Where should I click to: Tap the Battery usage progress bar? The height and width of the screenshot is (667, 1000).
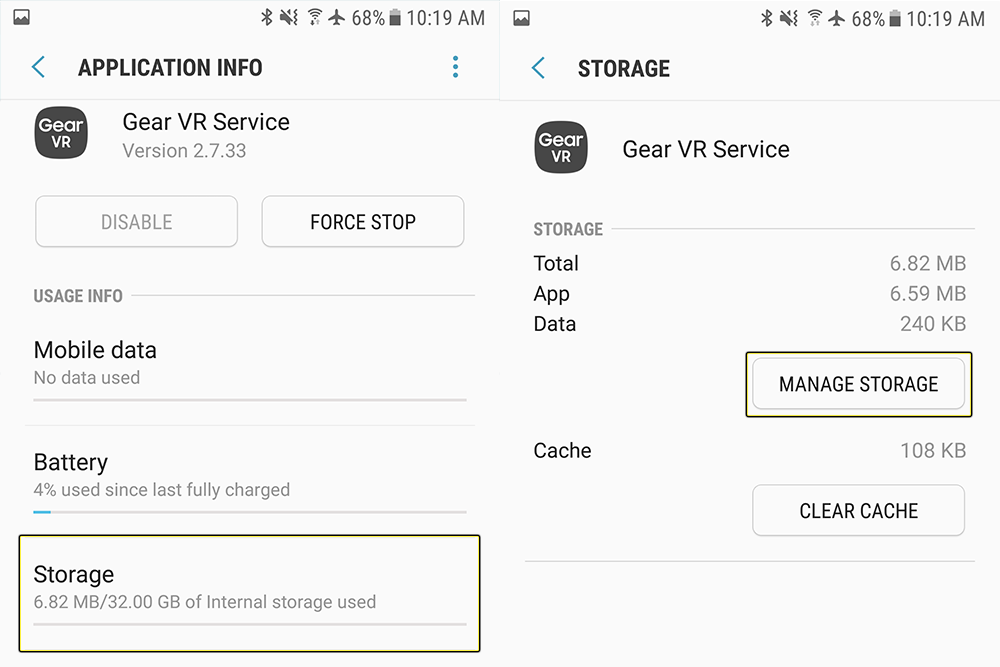(x=250, y=511)
